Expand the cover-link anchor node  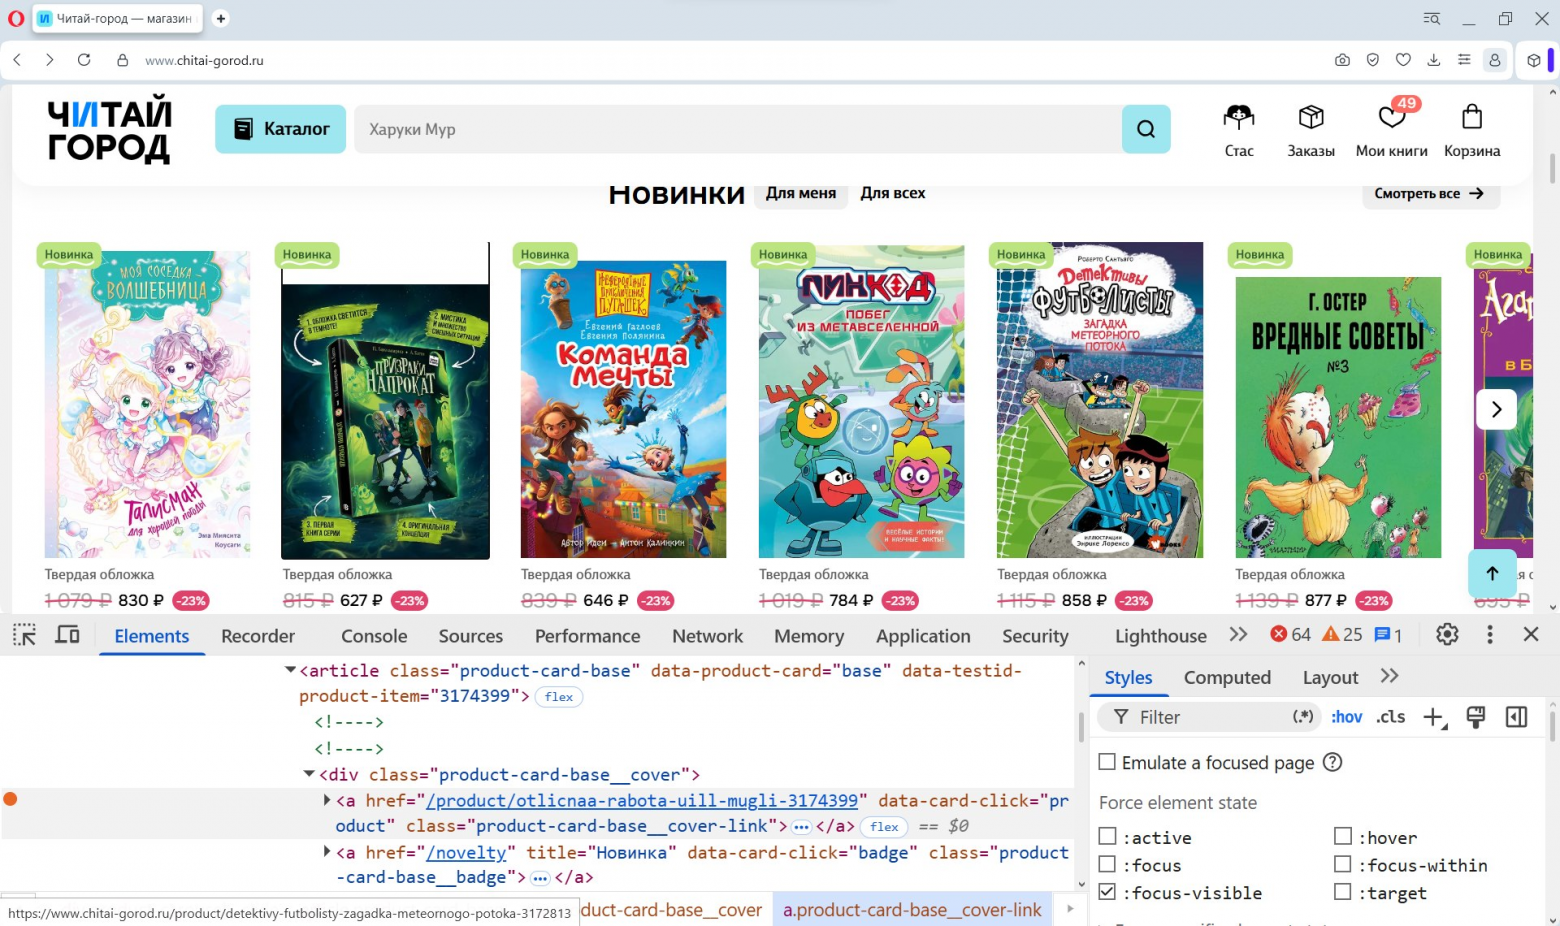click(327, 800)
